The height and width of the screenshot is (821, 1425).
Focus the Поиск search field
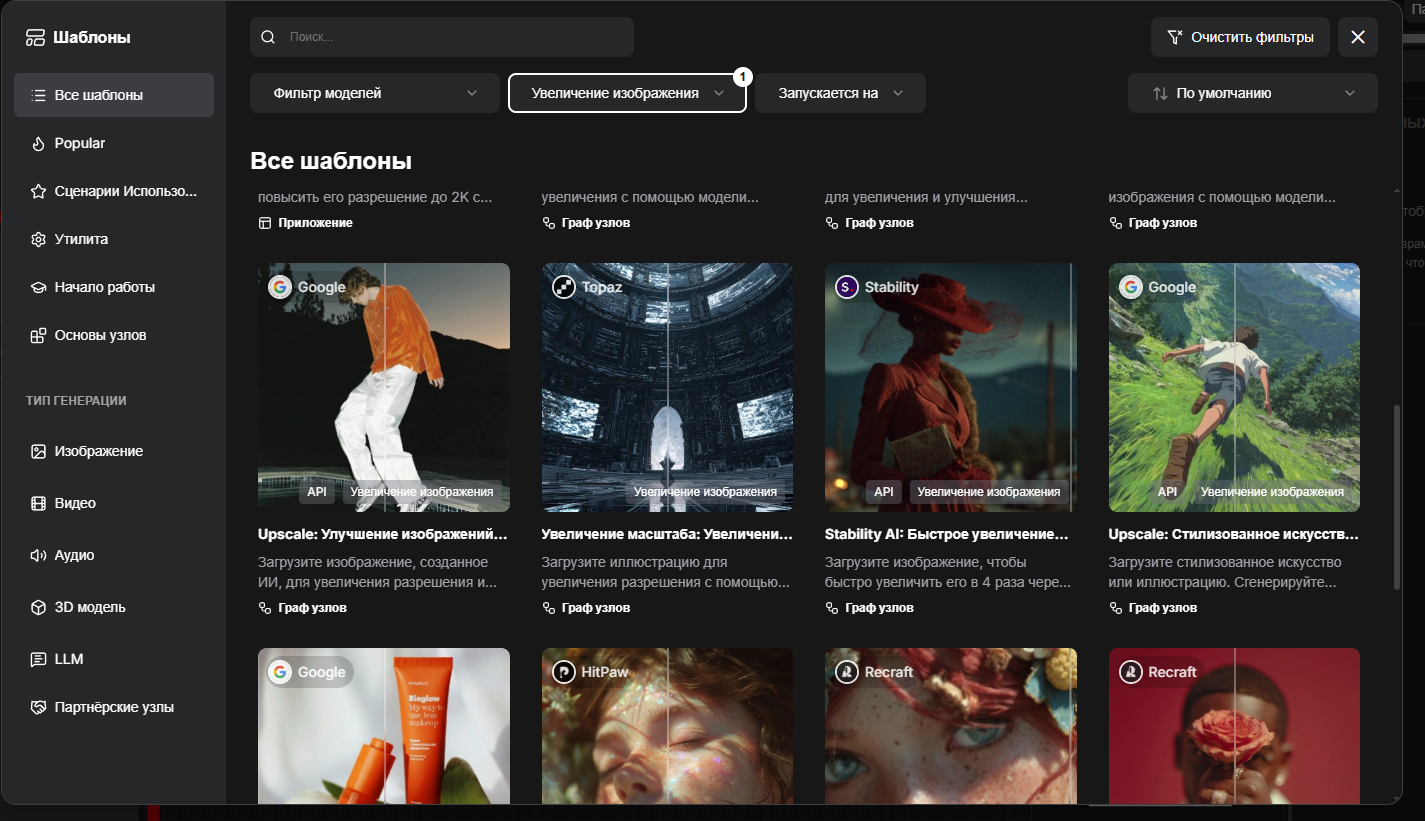click(442, 37)
